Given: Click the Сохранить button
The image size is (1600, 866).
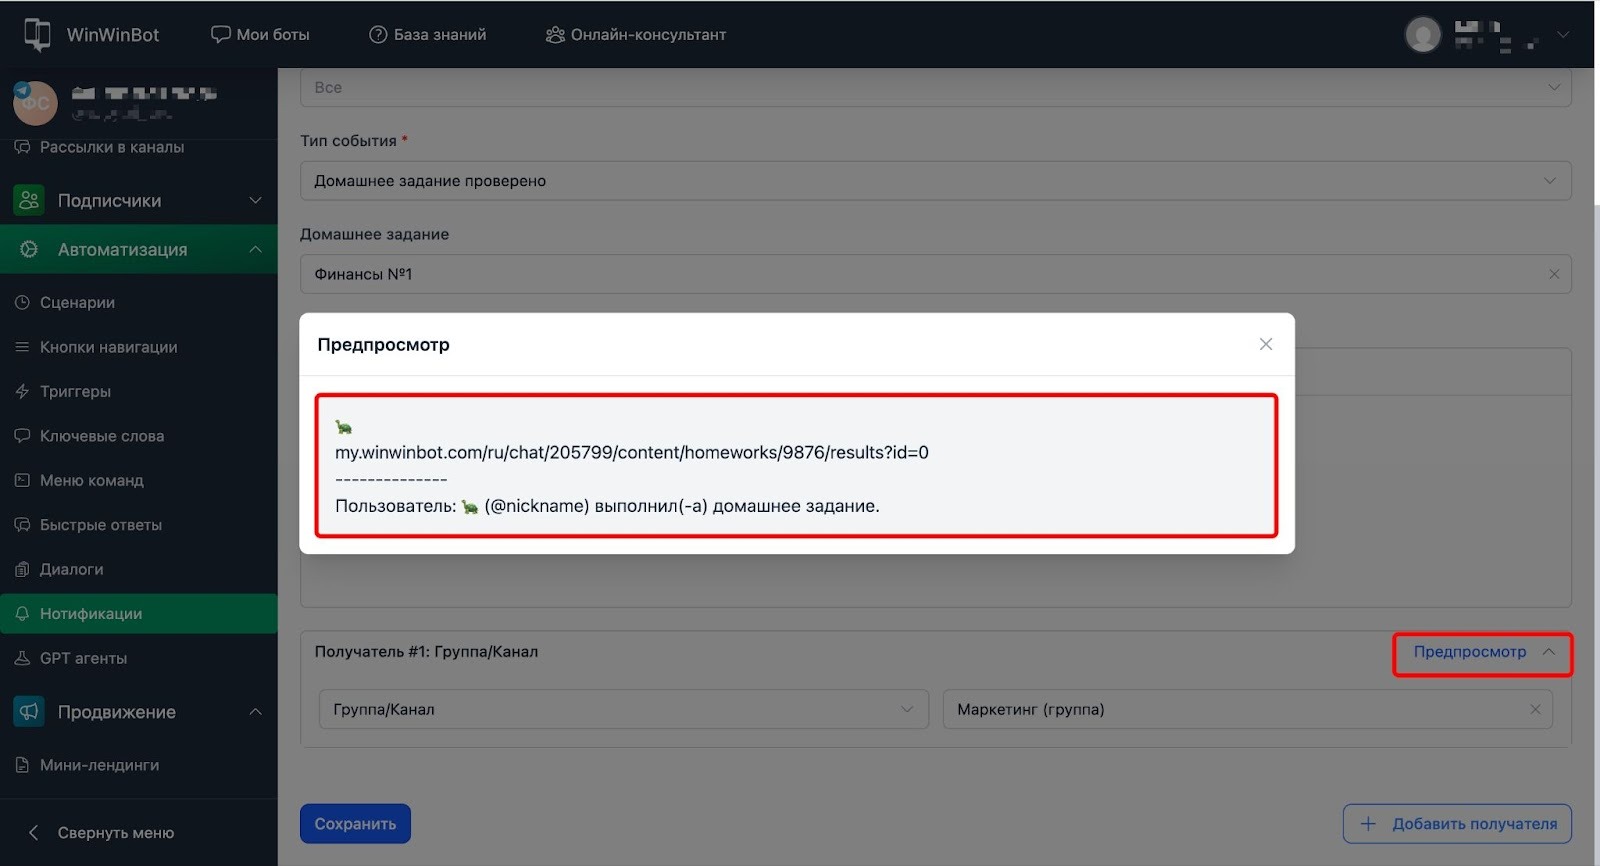Looking at the screenshot, I should coord(355,824).
